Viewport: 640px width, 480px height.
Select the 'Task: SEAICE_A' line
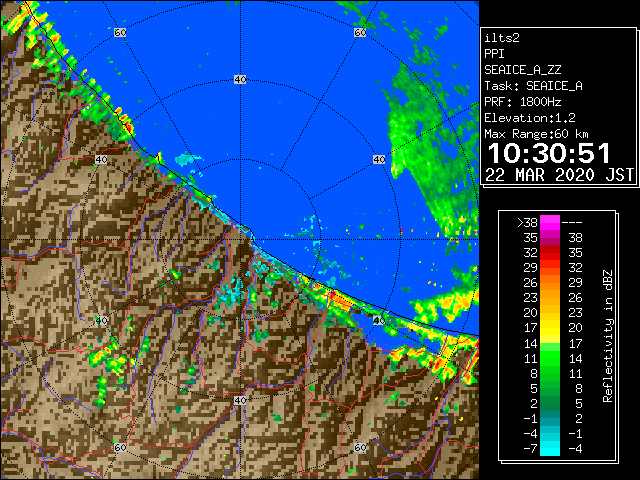[x=533, y=86]
